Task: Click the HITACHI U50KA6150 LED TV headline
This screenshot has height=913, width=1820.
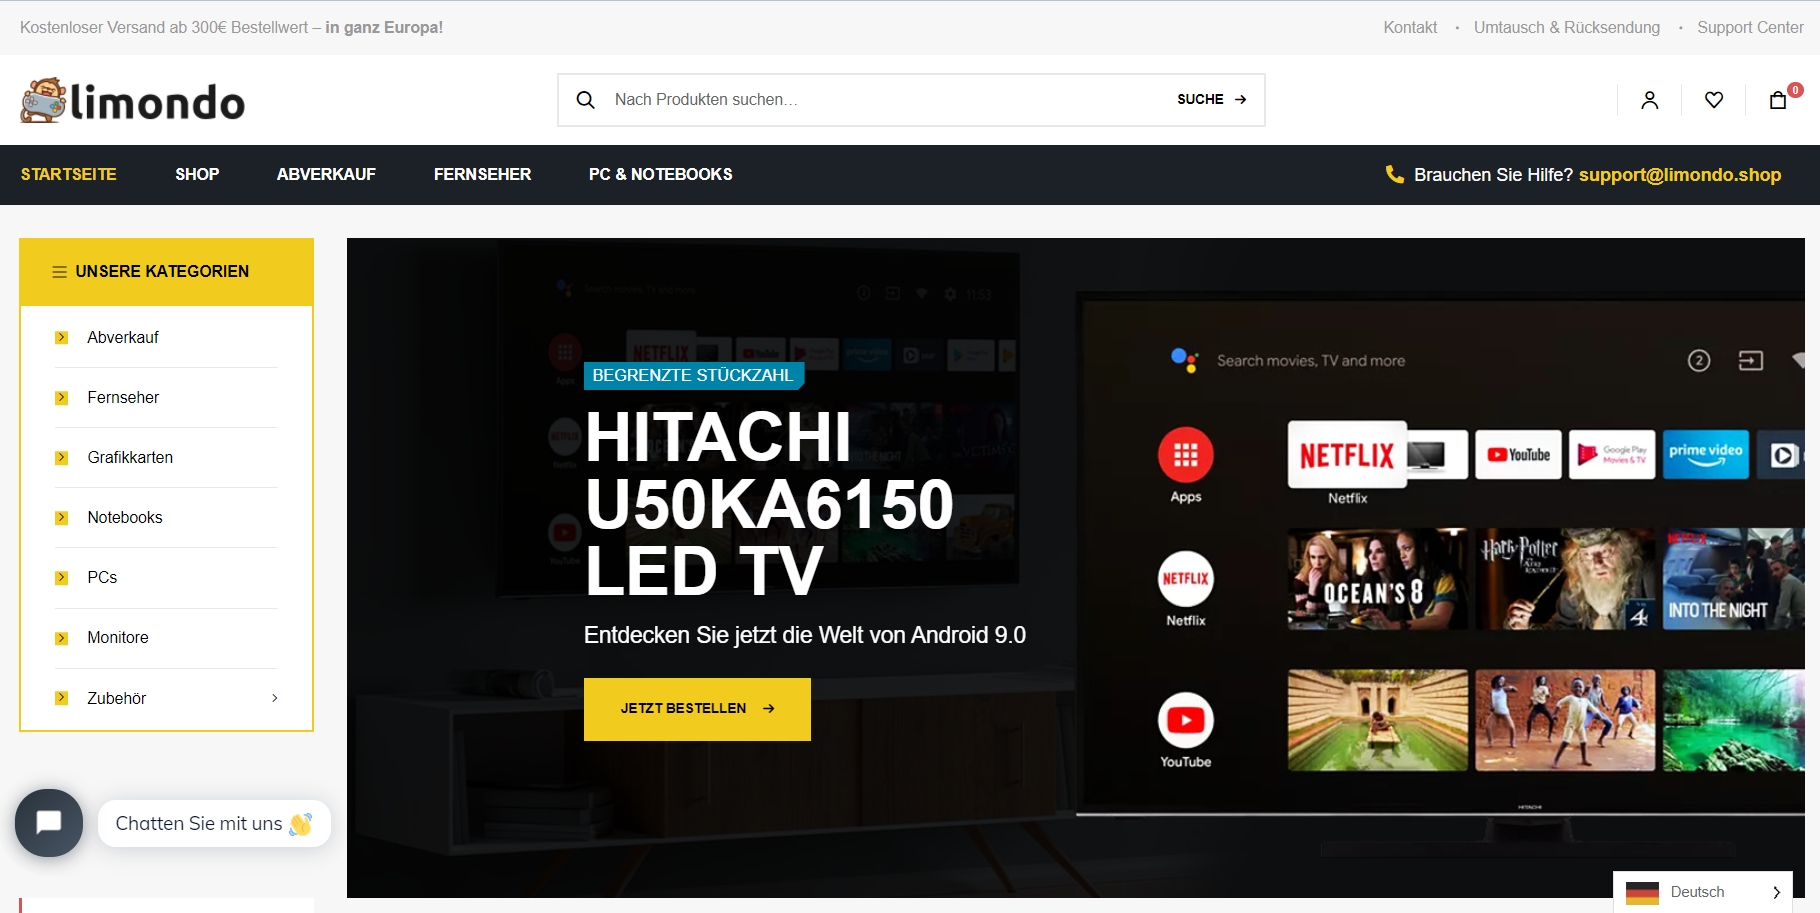Action: pos(770,504)
